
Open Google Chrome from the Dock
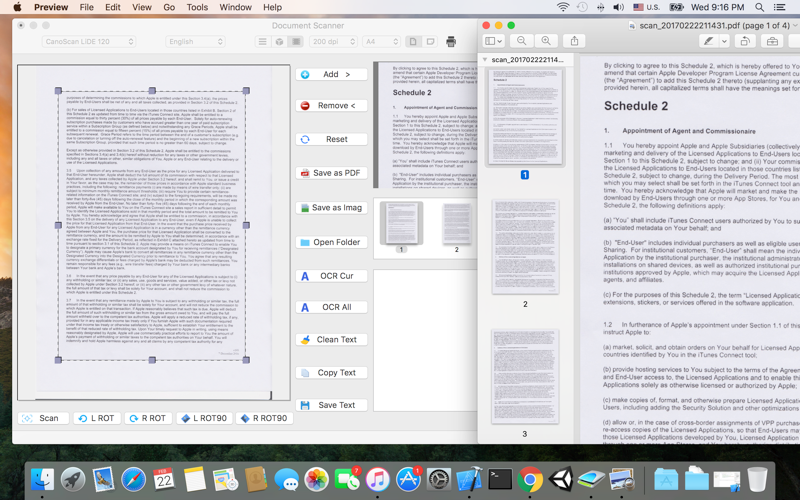(530, 480)
